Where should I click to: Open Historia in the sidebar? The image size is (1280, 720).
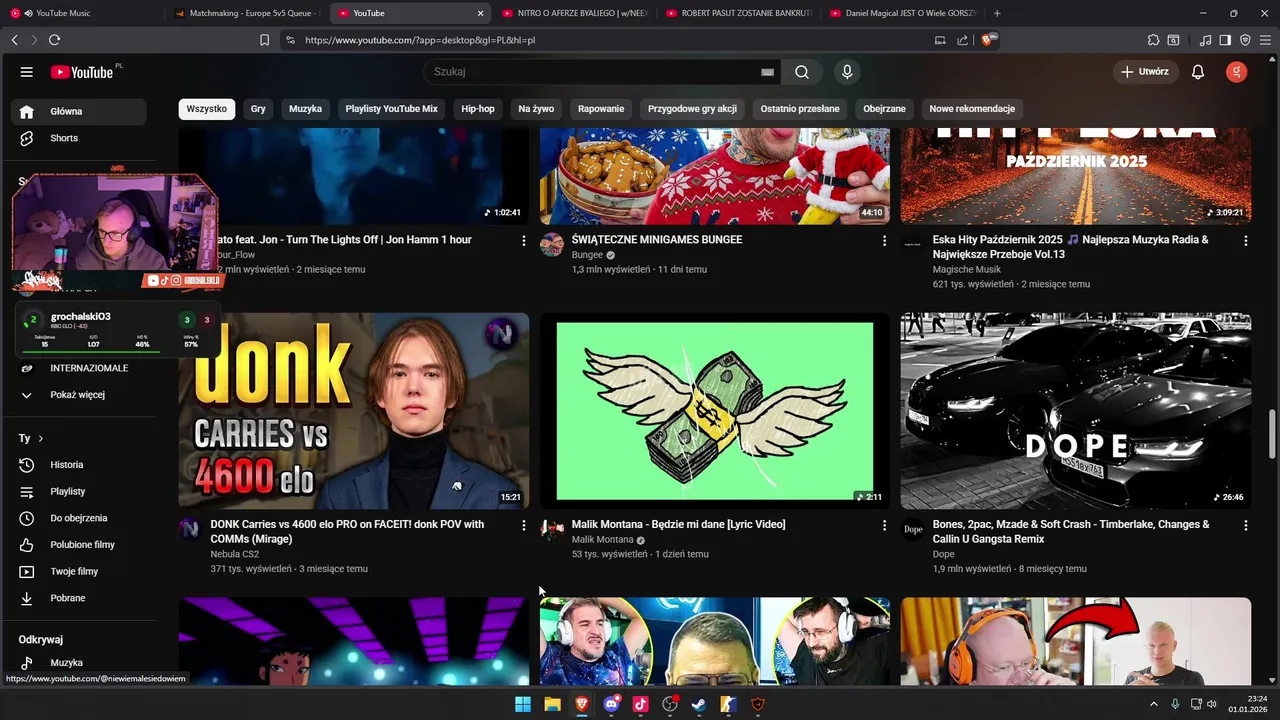[79, 465]
